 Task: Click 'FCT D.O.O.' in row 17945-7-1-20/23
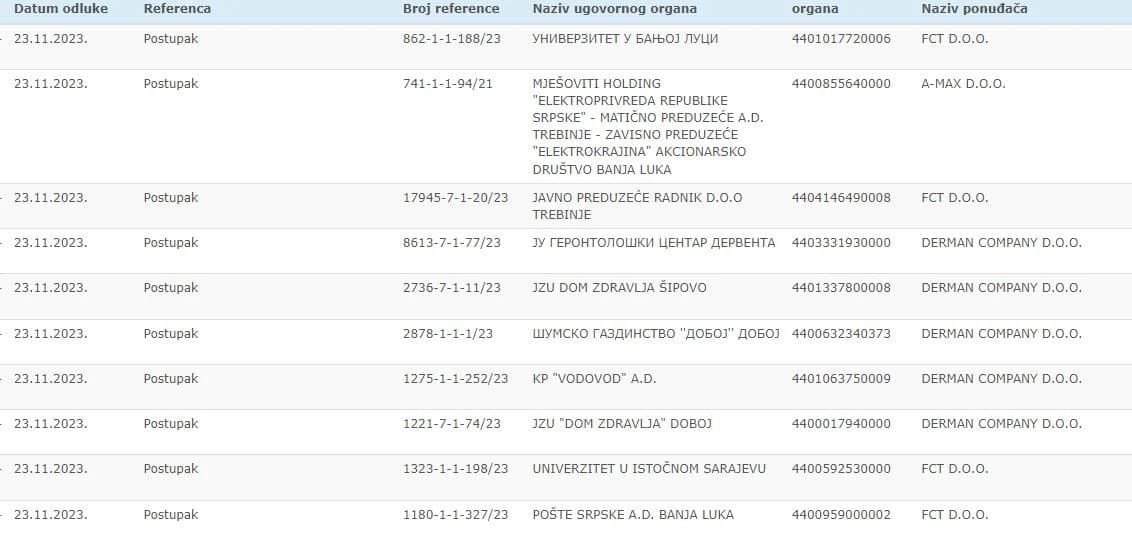click(x=954, y=198)
